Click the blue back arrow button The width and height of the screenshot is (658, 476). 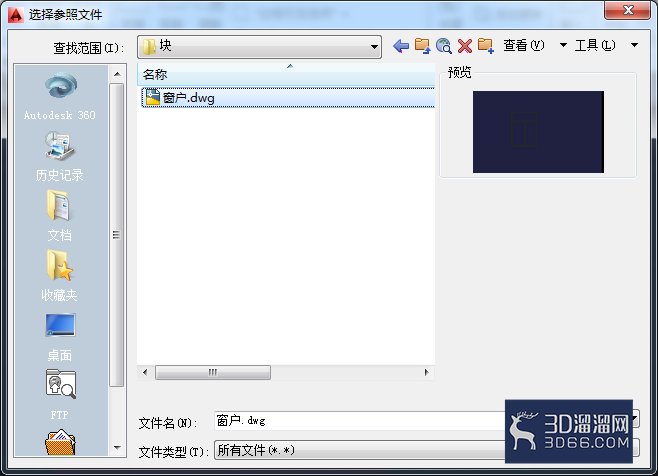[401, 45]
